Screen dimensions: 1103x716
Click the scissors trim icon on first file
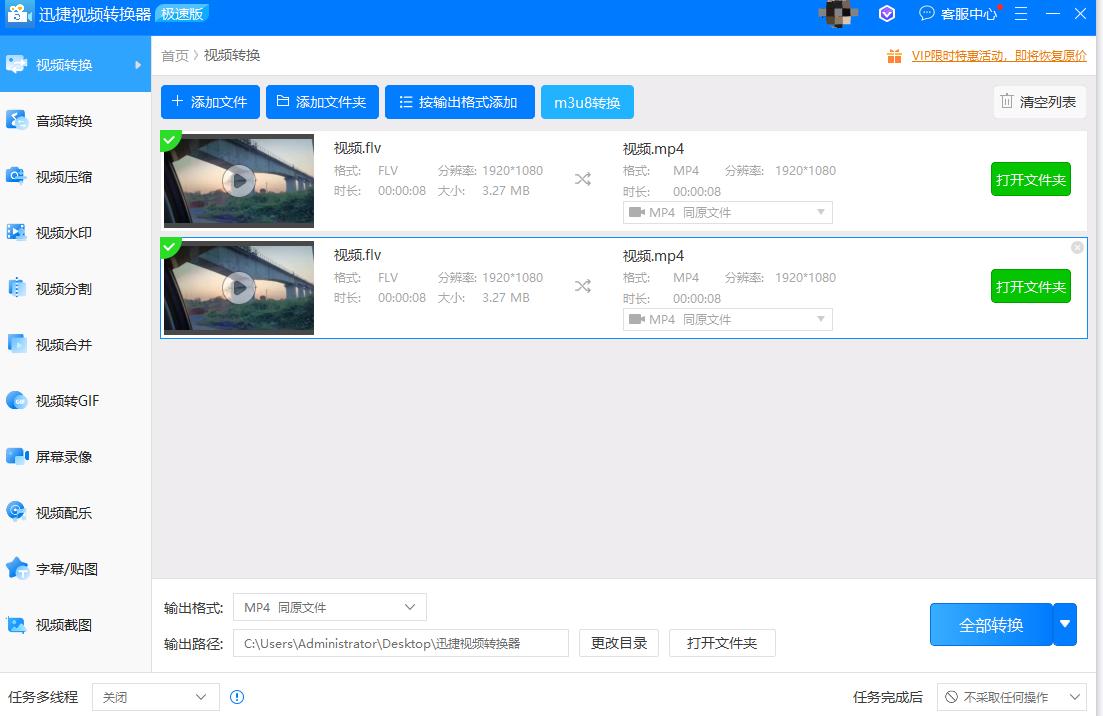[x=583, y=178]
